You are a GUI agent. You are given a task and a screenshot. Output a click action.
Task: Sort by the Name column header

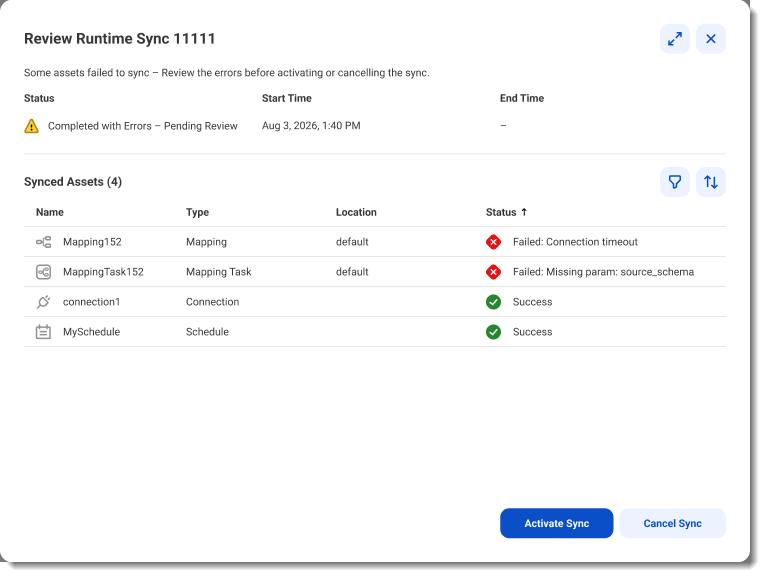point(50,212)
